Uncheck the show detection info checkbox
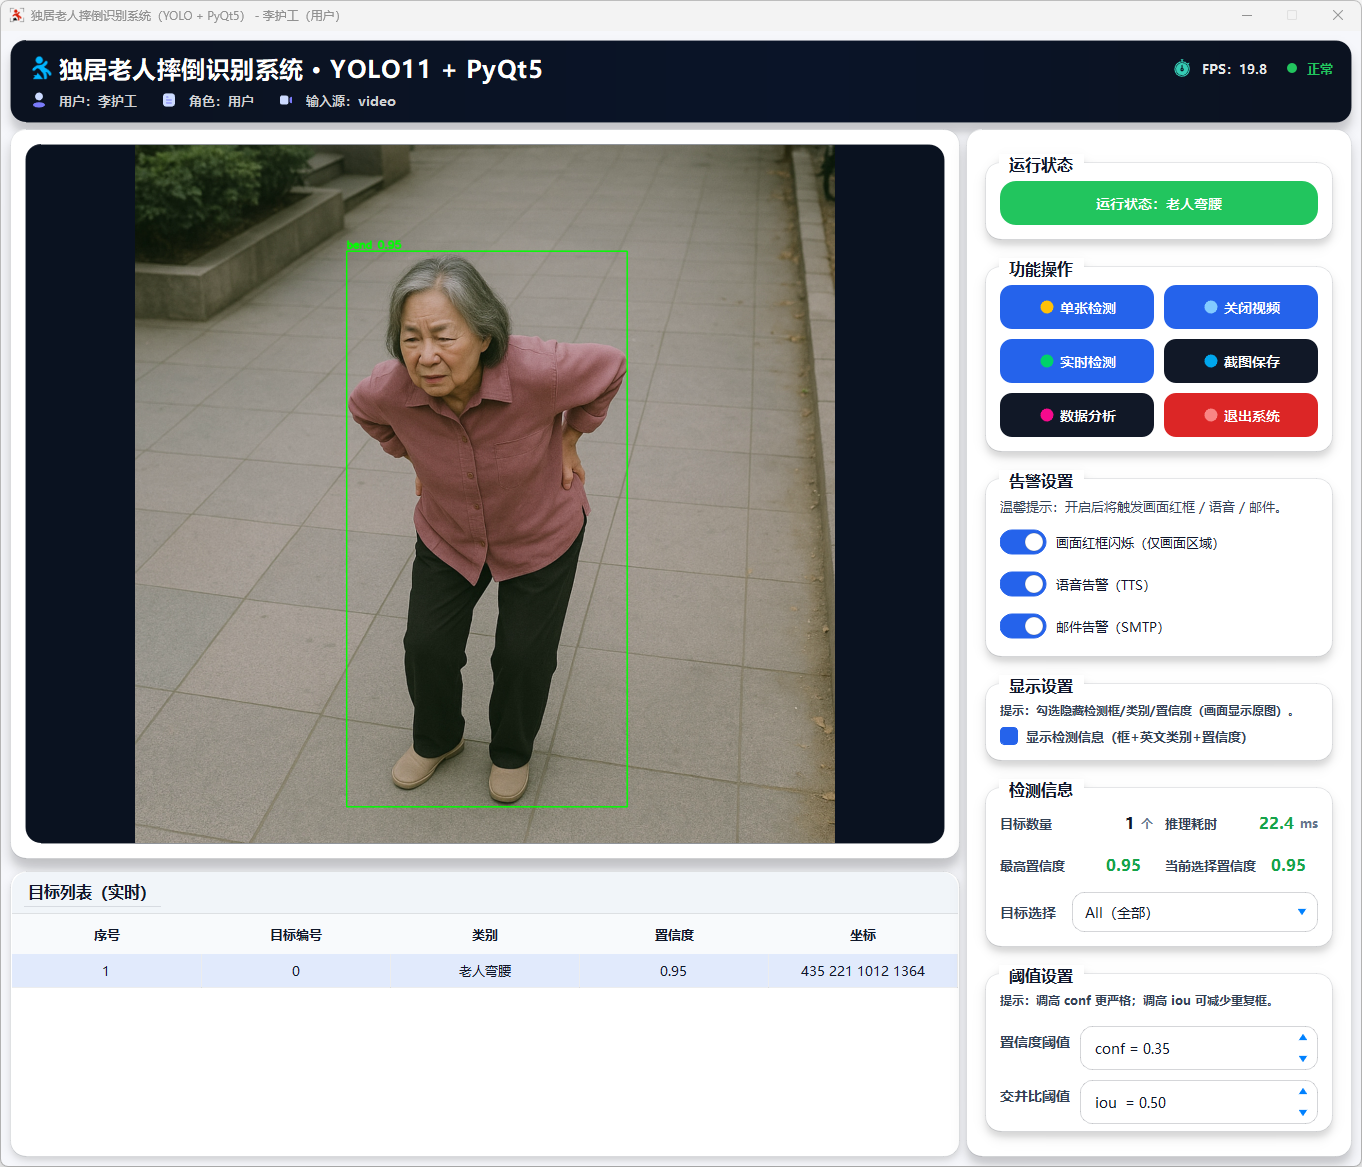 coord(1009,736)
